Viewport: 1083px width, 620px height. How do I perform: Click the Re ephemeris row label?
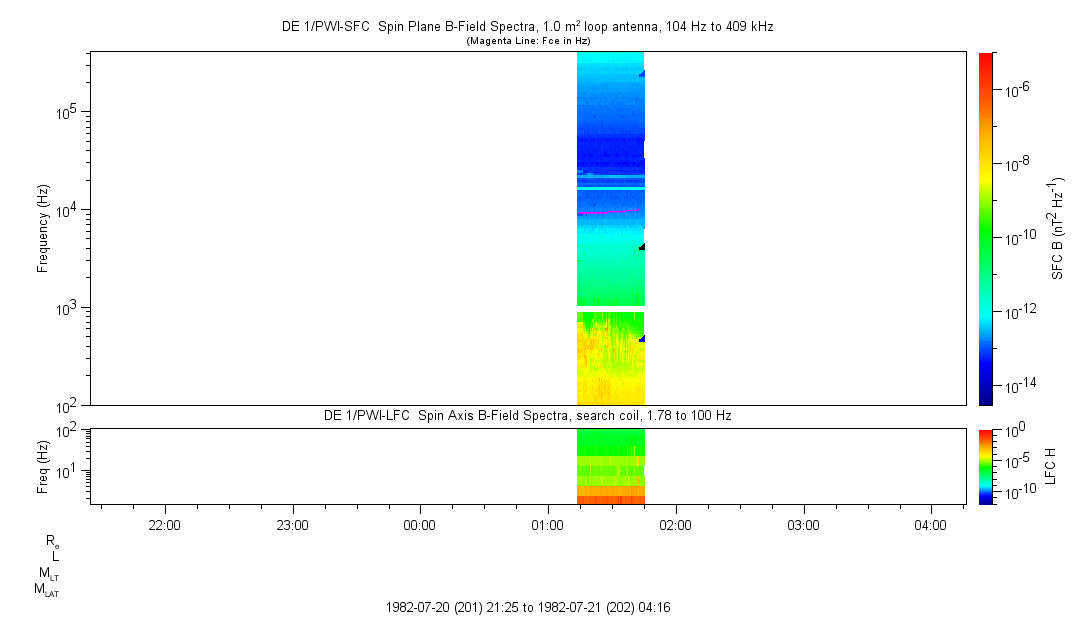[52, 541]
